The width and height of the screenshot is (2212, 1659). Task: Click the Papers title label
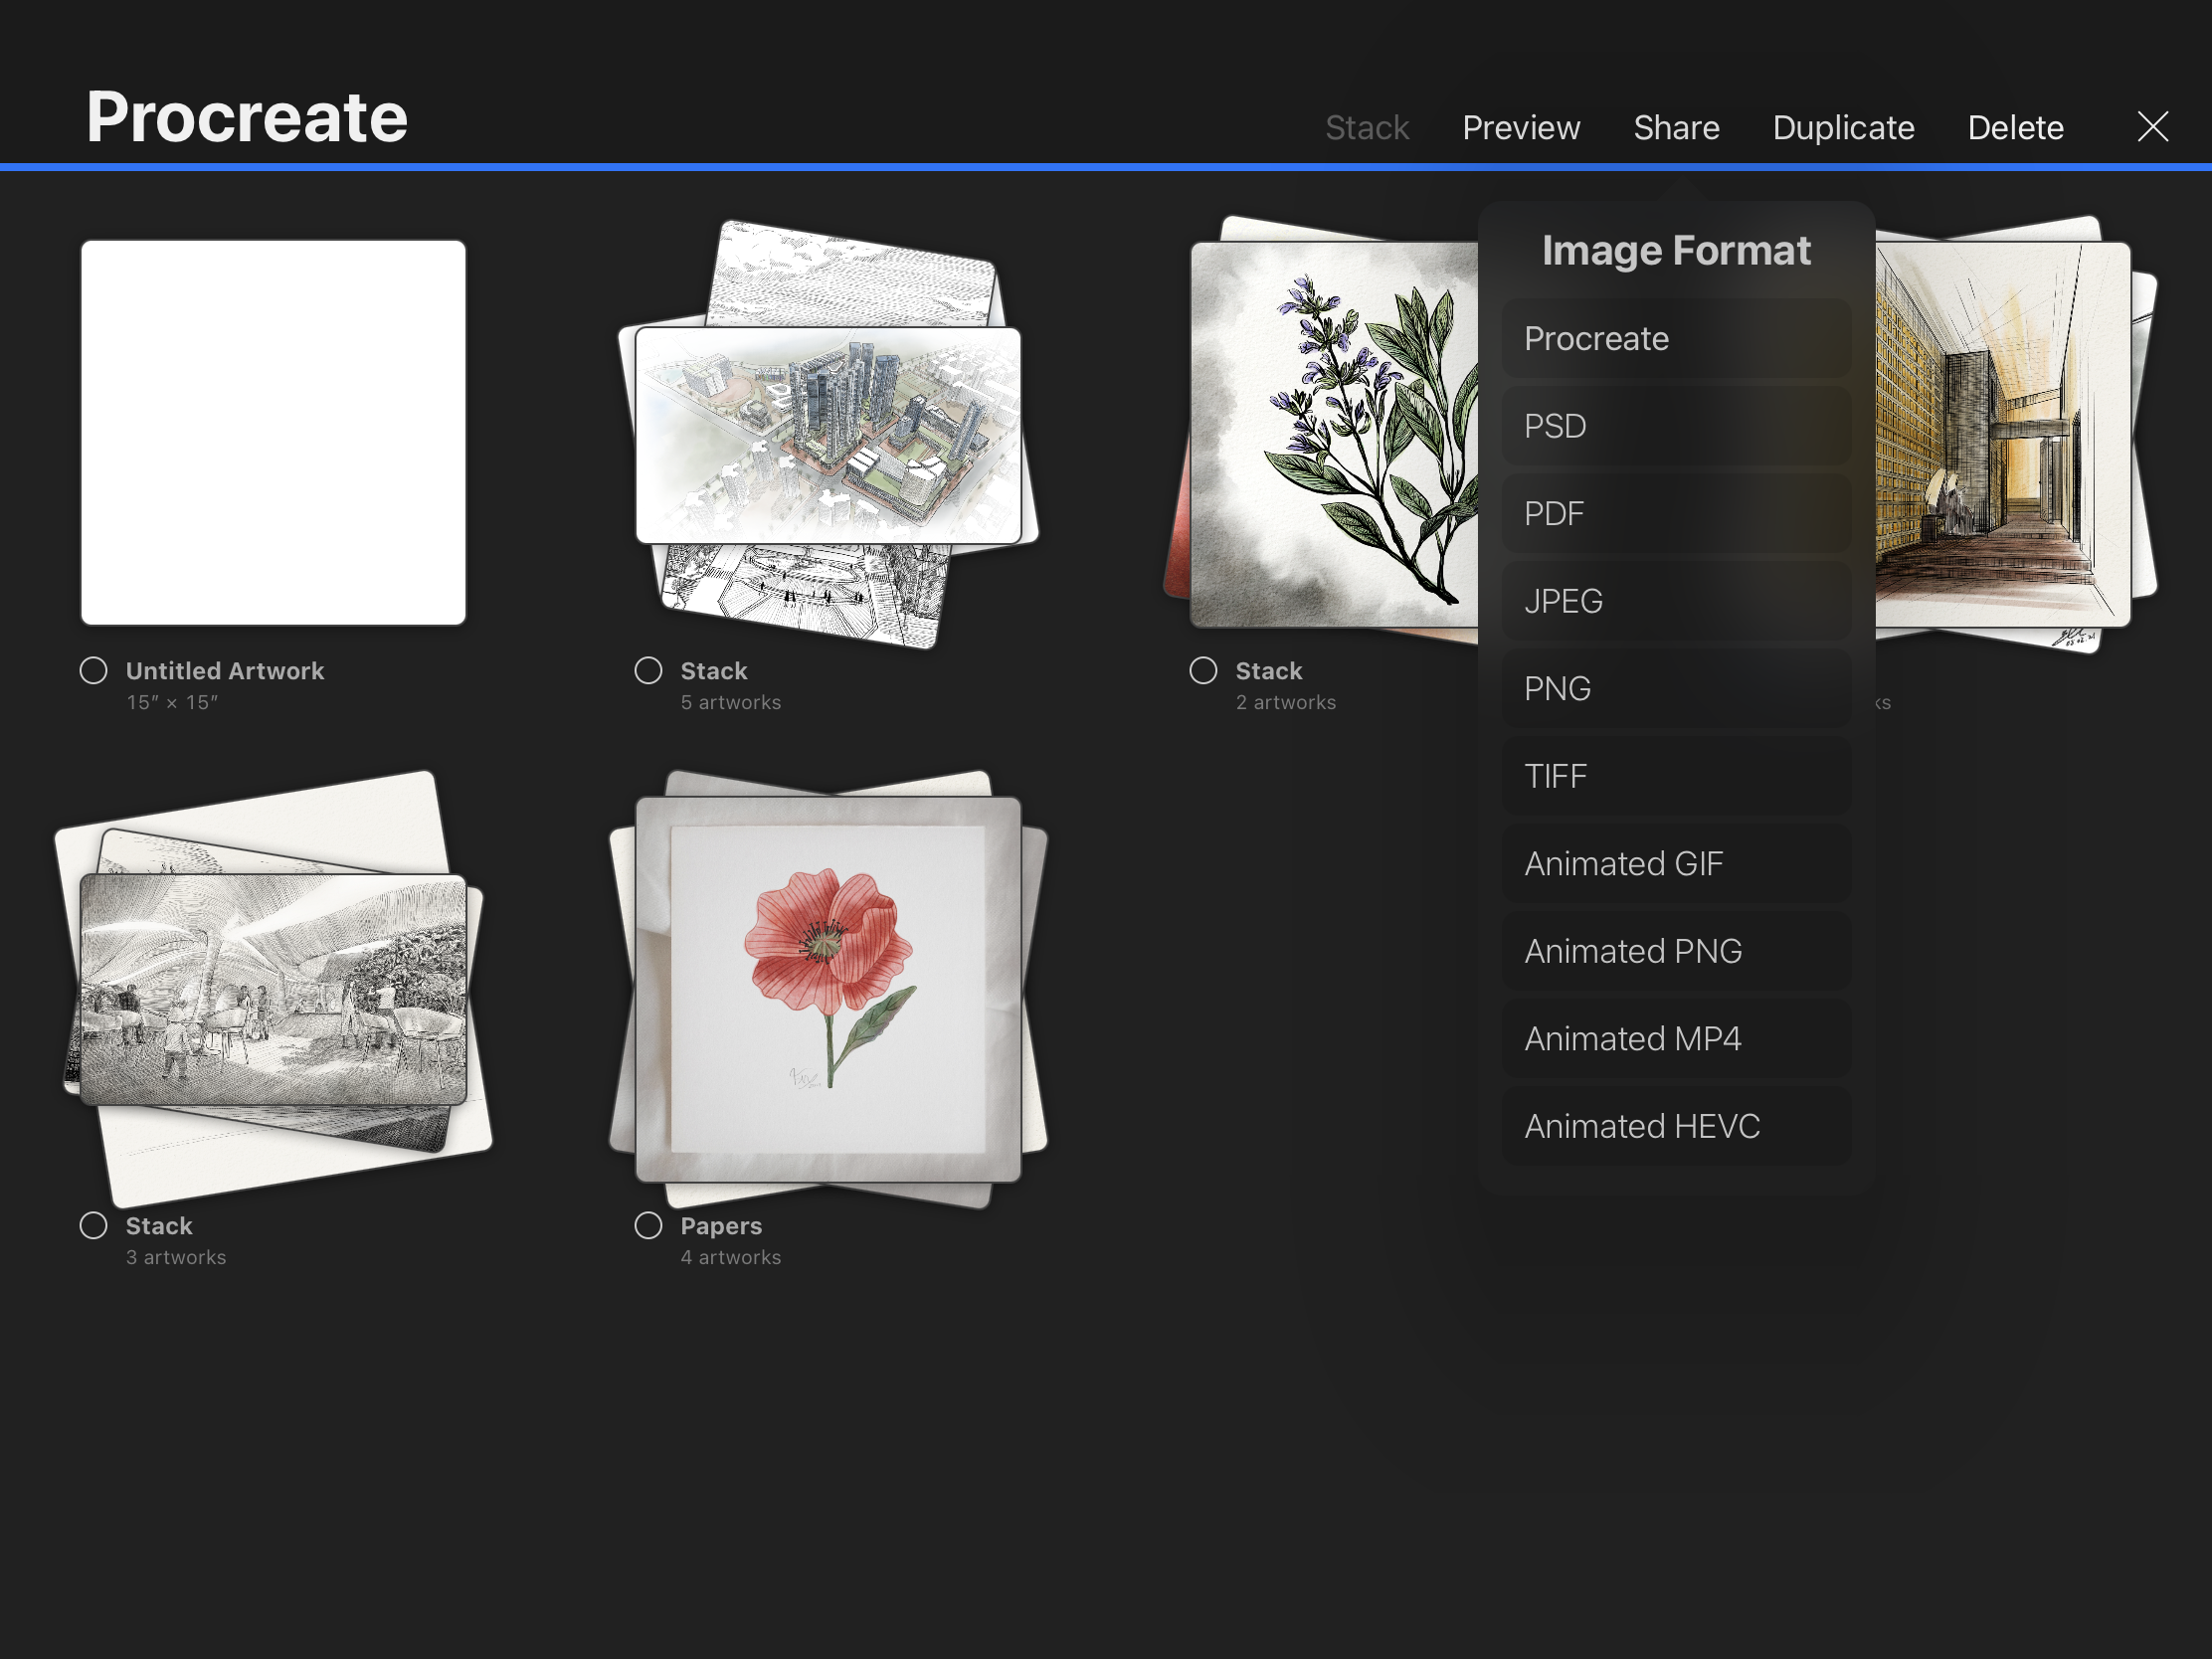coord(721,1226)
